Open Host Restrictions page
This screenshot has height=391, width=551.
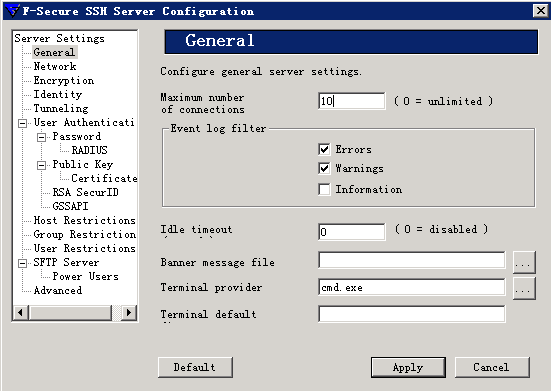pos(84,221)
